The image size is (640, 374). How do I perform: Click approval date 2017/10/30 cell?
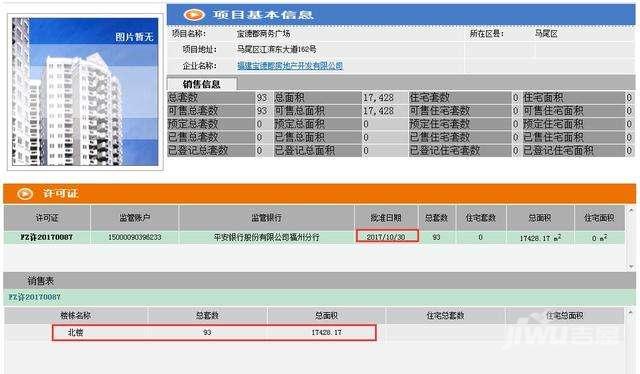386,237
